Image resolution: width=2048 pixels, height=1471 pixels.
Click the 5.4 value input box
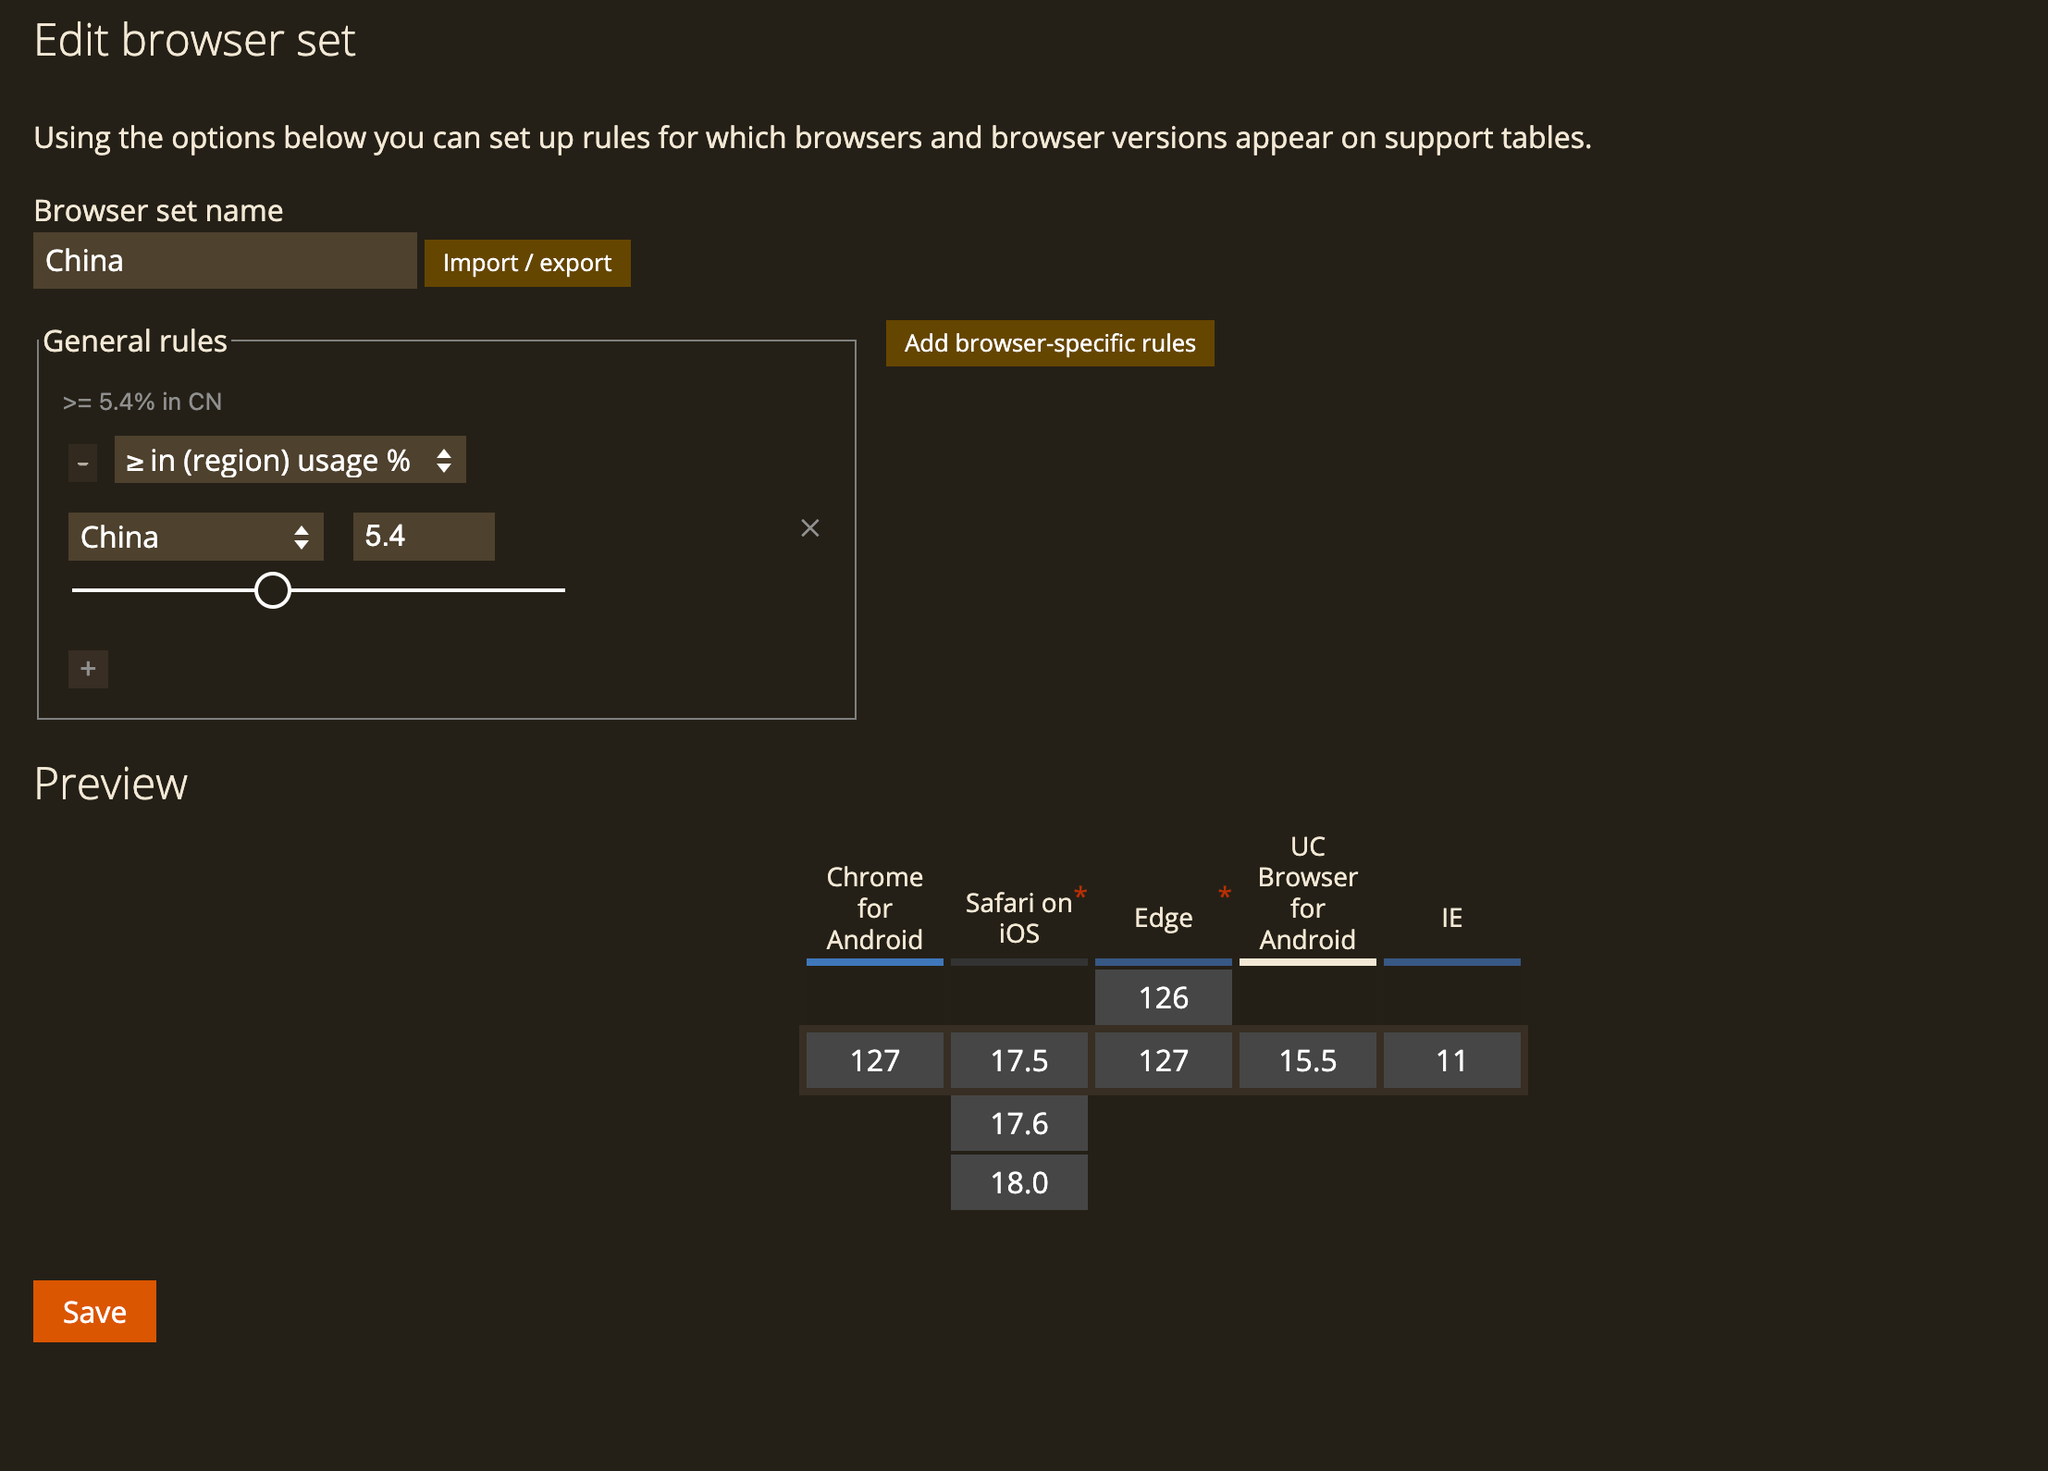422,536
